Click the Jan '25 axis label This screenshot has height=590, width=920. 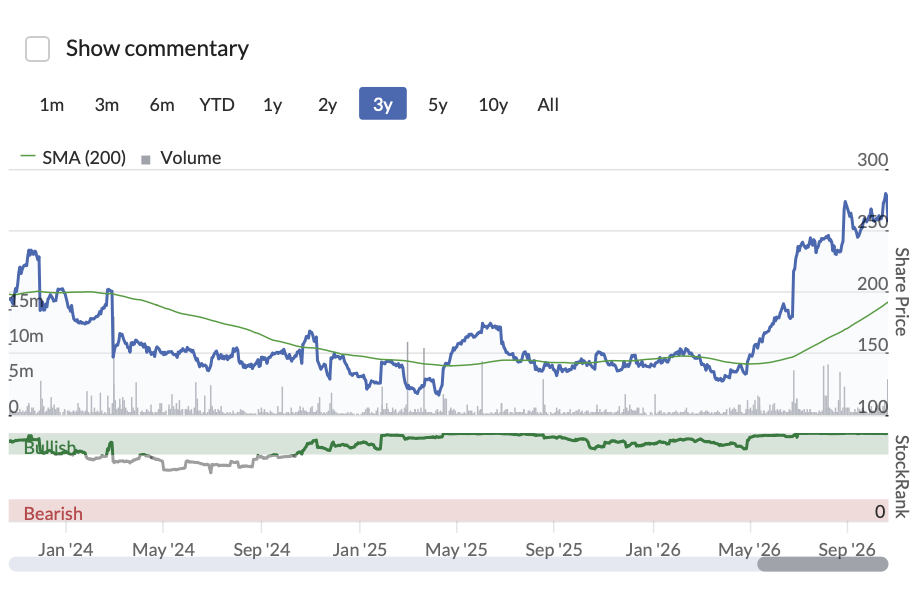tap(360, 550)
